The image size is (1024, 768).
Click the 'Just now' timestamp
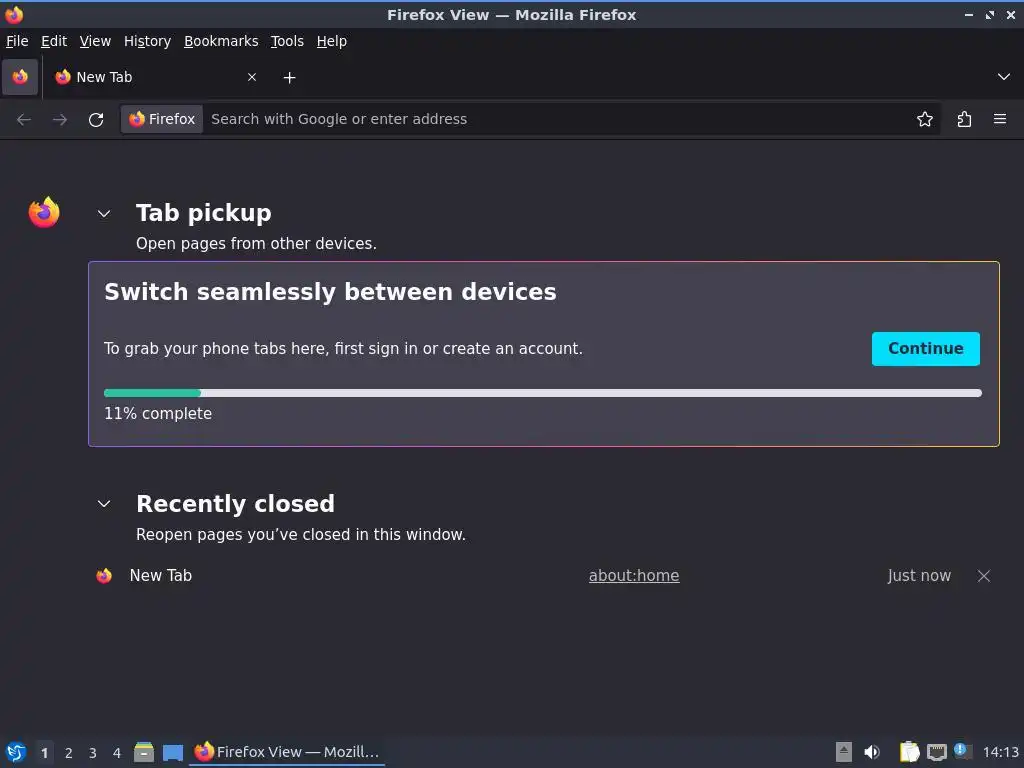pos(919,575)
